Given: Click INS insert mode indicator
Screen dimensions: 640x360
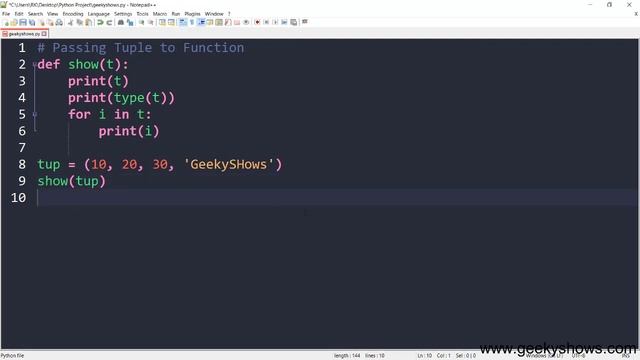Looking at the screenshot, I should pos(626,356).
